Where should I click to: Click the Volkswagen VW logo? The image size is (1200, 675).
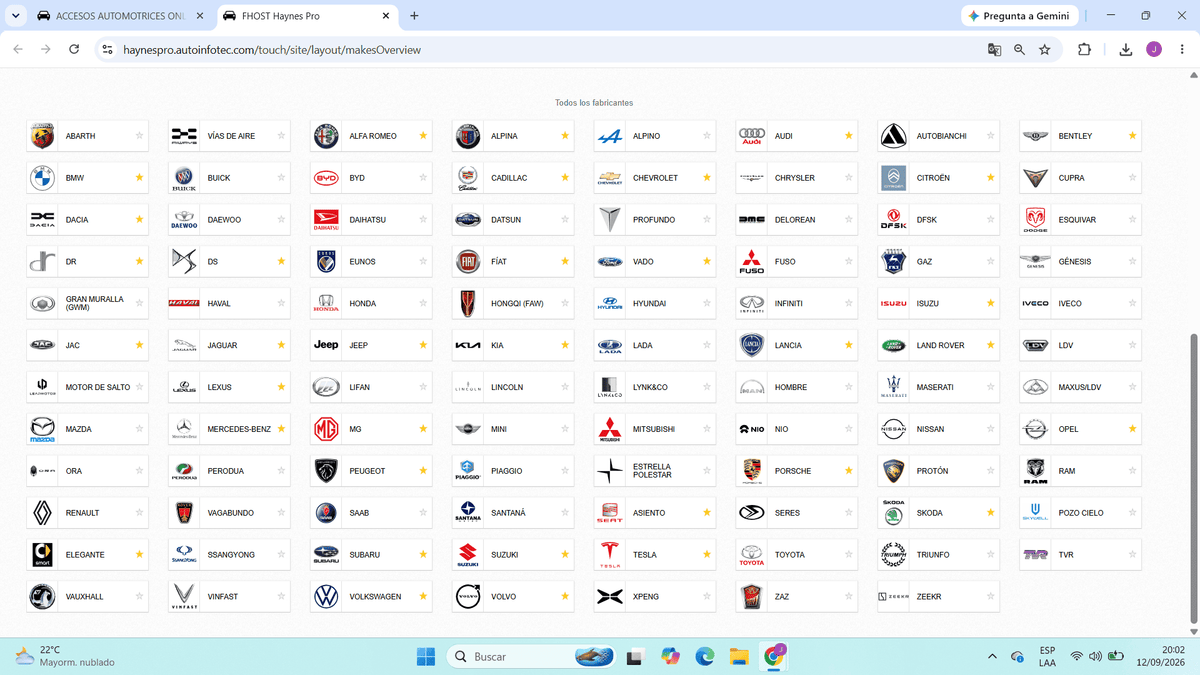click(x=326, y=597)
